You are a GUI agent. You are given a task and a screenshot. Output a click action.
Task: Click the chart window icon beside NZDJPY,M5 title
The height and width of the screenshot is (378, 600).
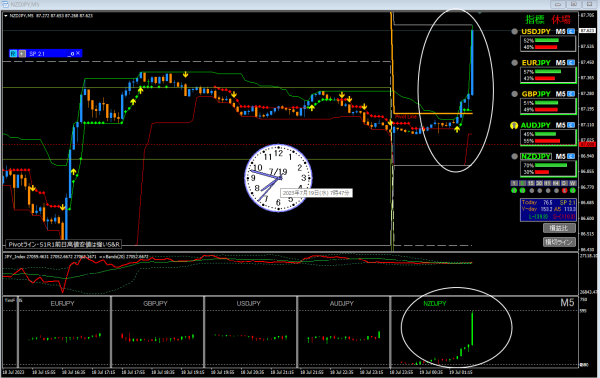(5, 4)
